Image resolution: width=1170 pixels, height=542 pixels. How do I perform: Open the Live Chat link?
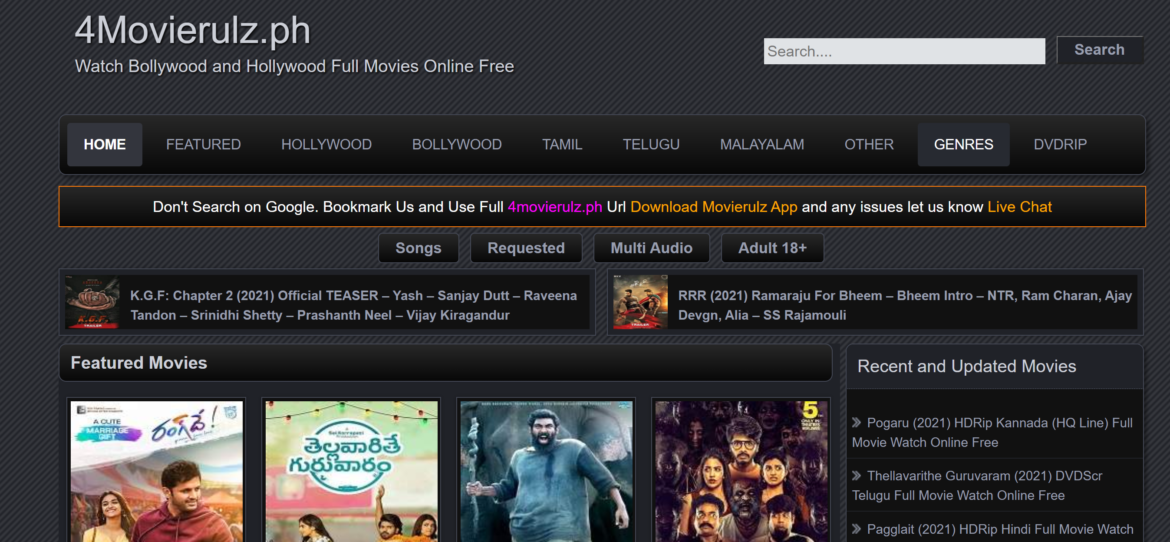pyautogui.click(x=1019, y=207)
